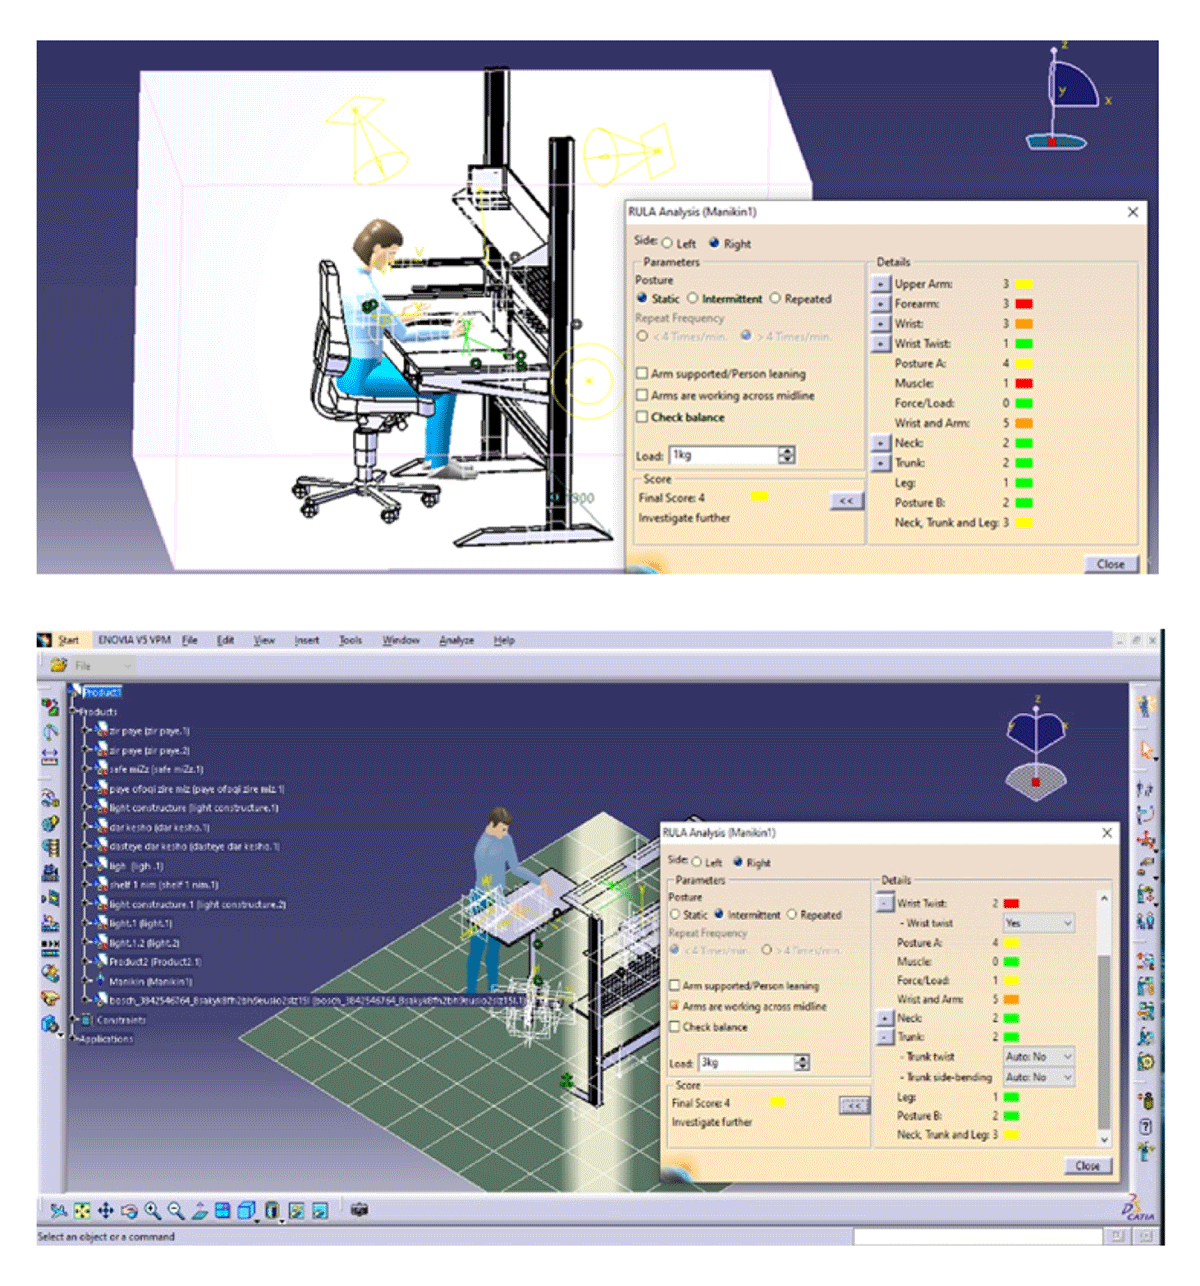Click the Fly mode airplane icon
The width and height of the screenshot is (1200, 1286).
coord(59,1211)
